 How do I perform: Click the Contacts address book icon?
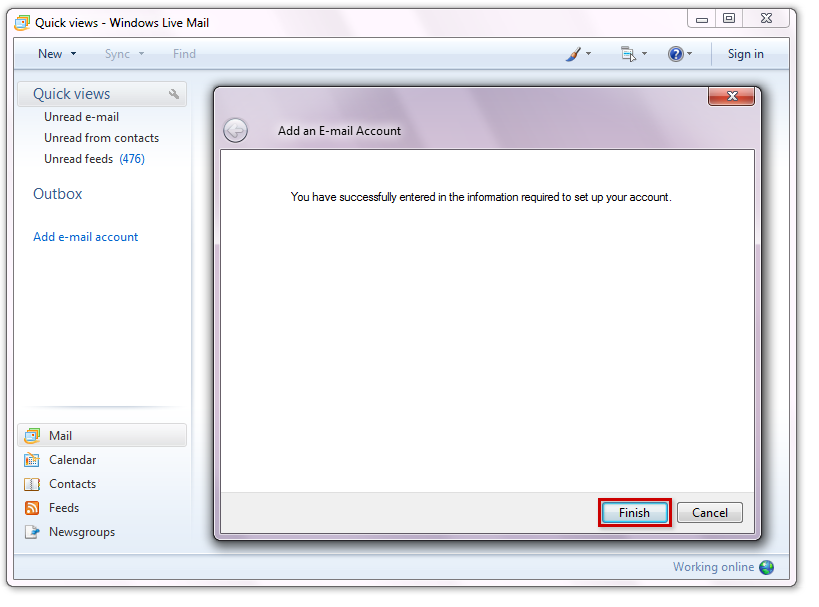[x=32, y=484]
